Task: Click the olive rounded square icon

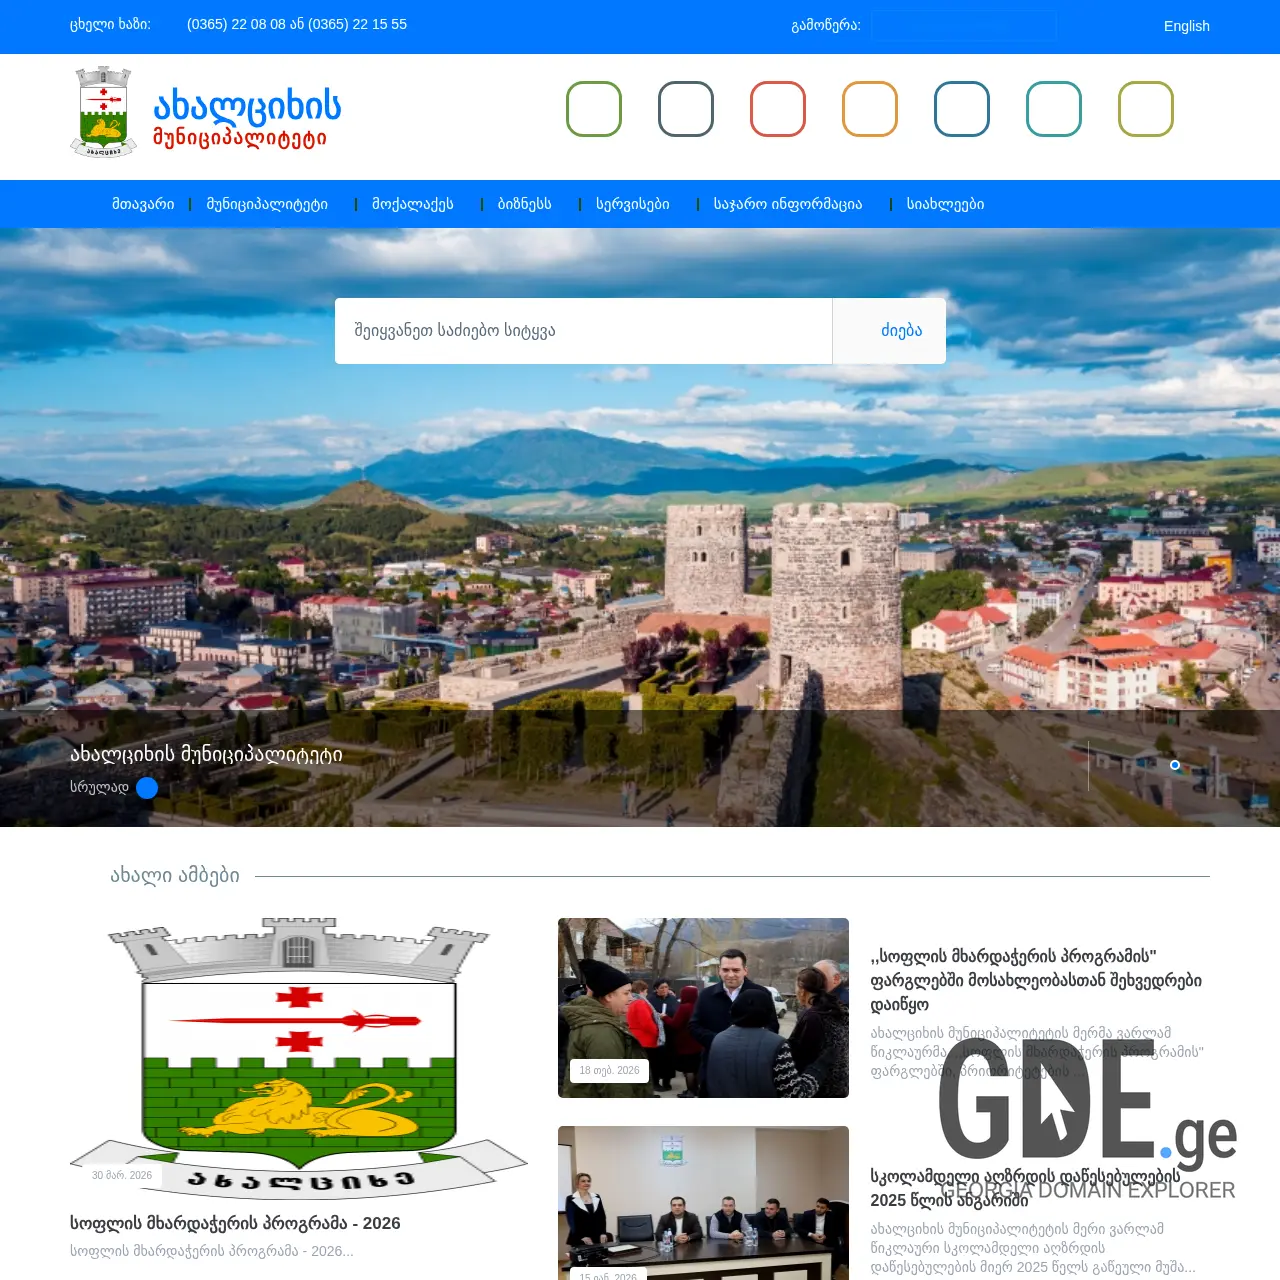Action: pos(1146,109)
